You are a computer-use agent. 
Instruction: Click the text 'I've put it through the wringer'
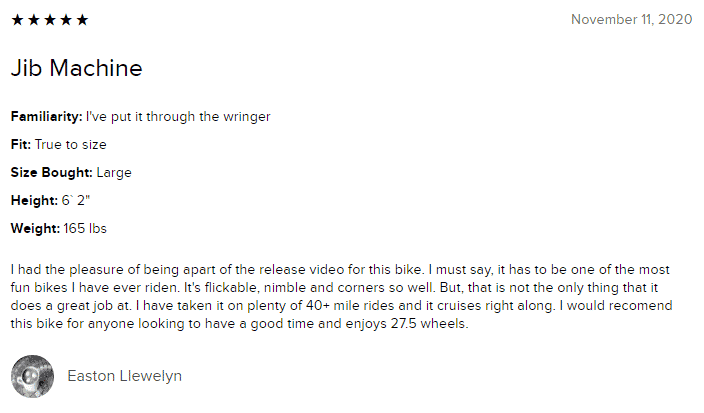coord(178,117)
